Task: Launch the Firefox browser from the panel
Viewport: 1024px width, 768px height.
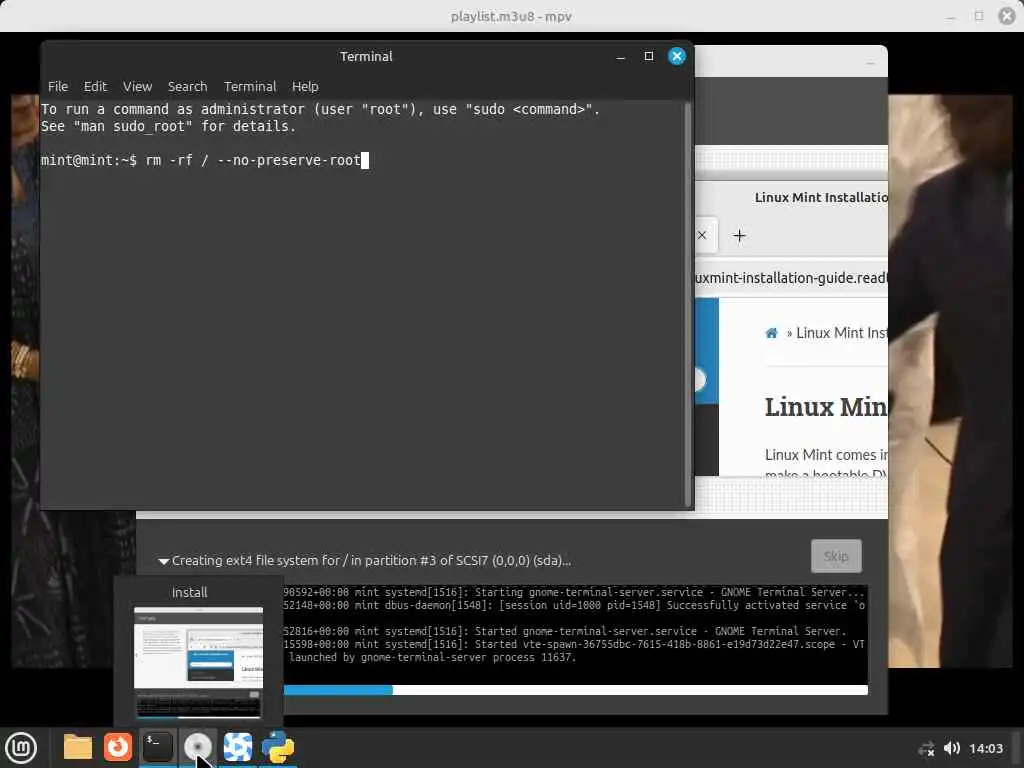Action: pos(118,747)
